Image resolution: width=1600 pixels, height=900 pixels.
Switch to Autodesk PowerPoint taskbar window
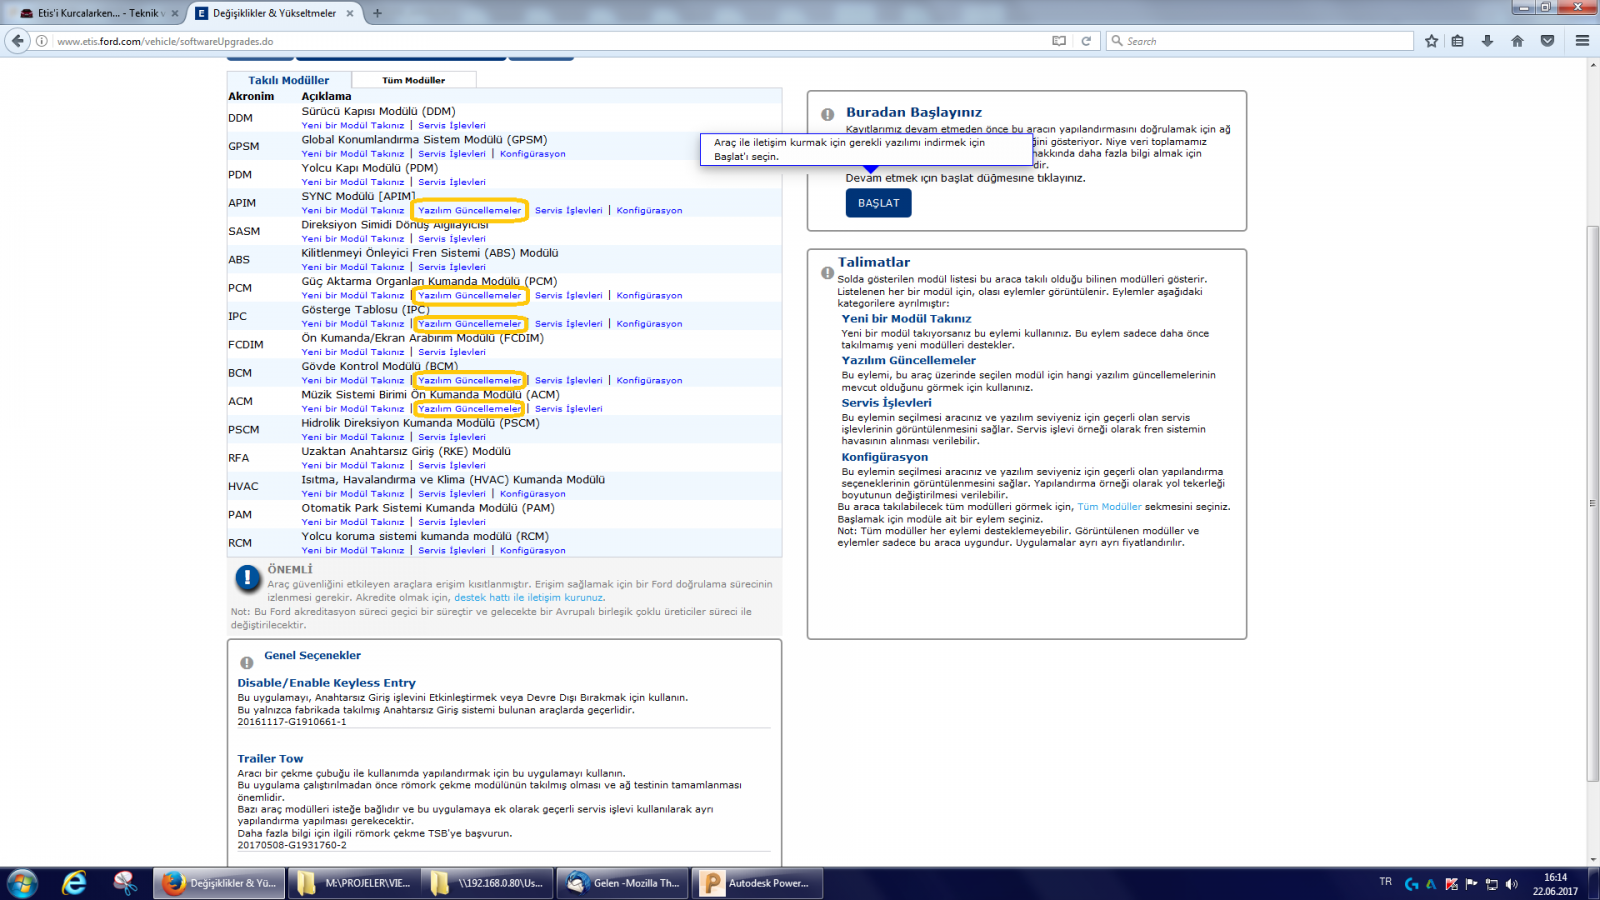click(756, 883)
